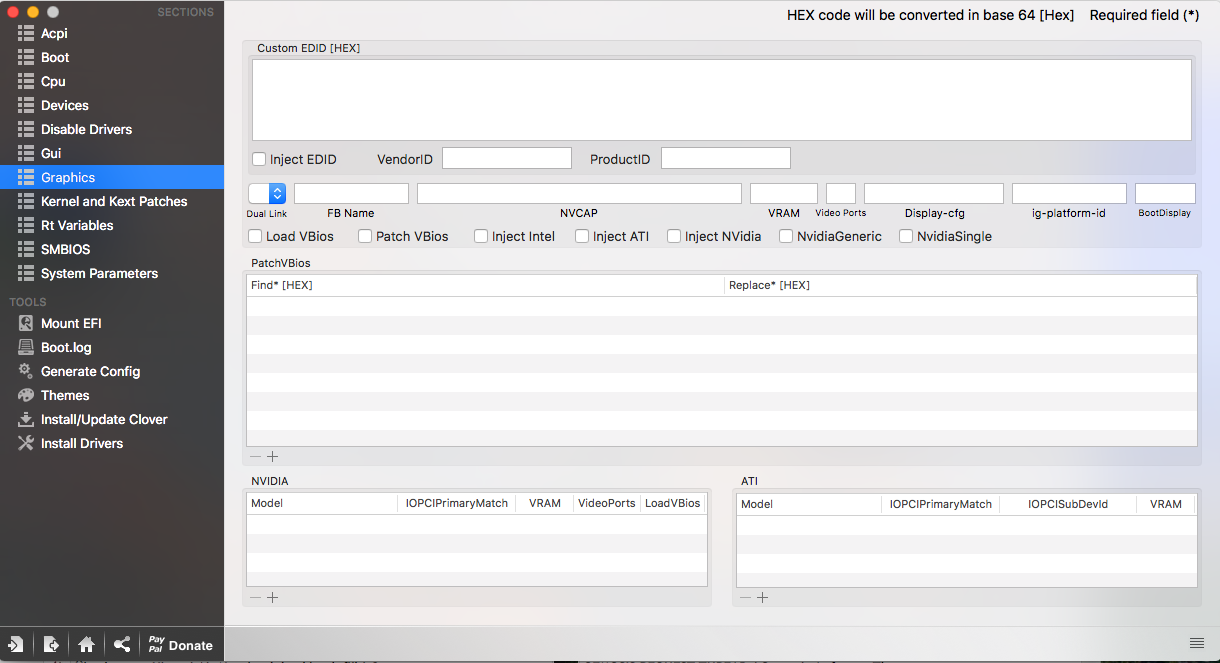This screenshot has height=663, width=1220.
Task: Click the NVIDIA table VRAM column header
Action: (x=545, y=503)
